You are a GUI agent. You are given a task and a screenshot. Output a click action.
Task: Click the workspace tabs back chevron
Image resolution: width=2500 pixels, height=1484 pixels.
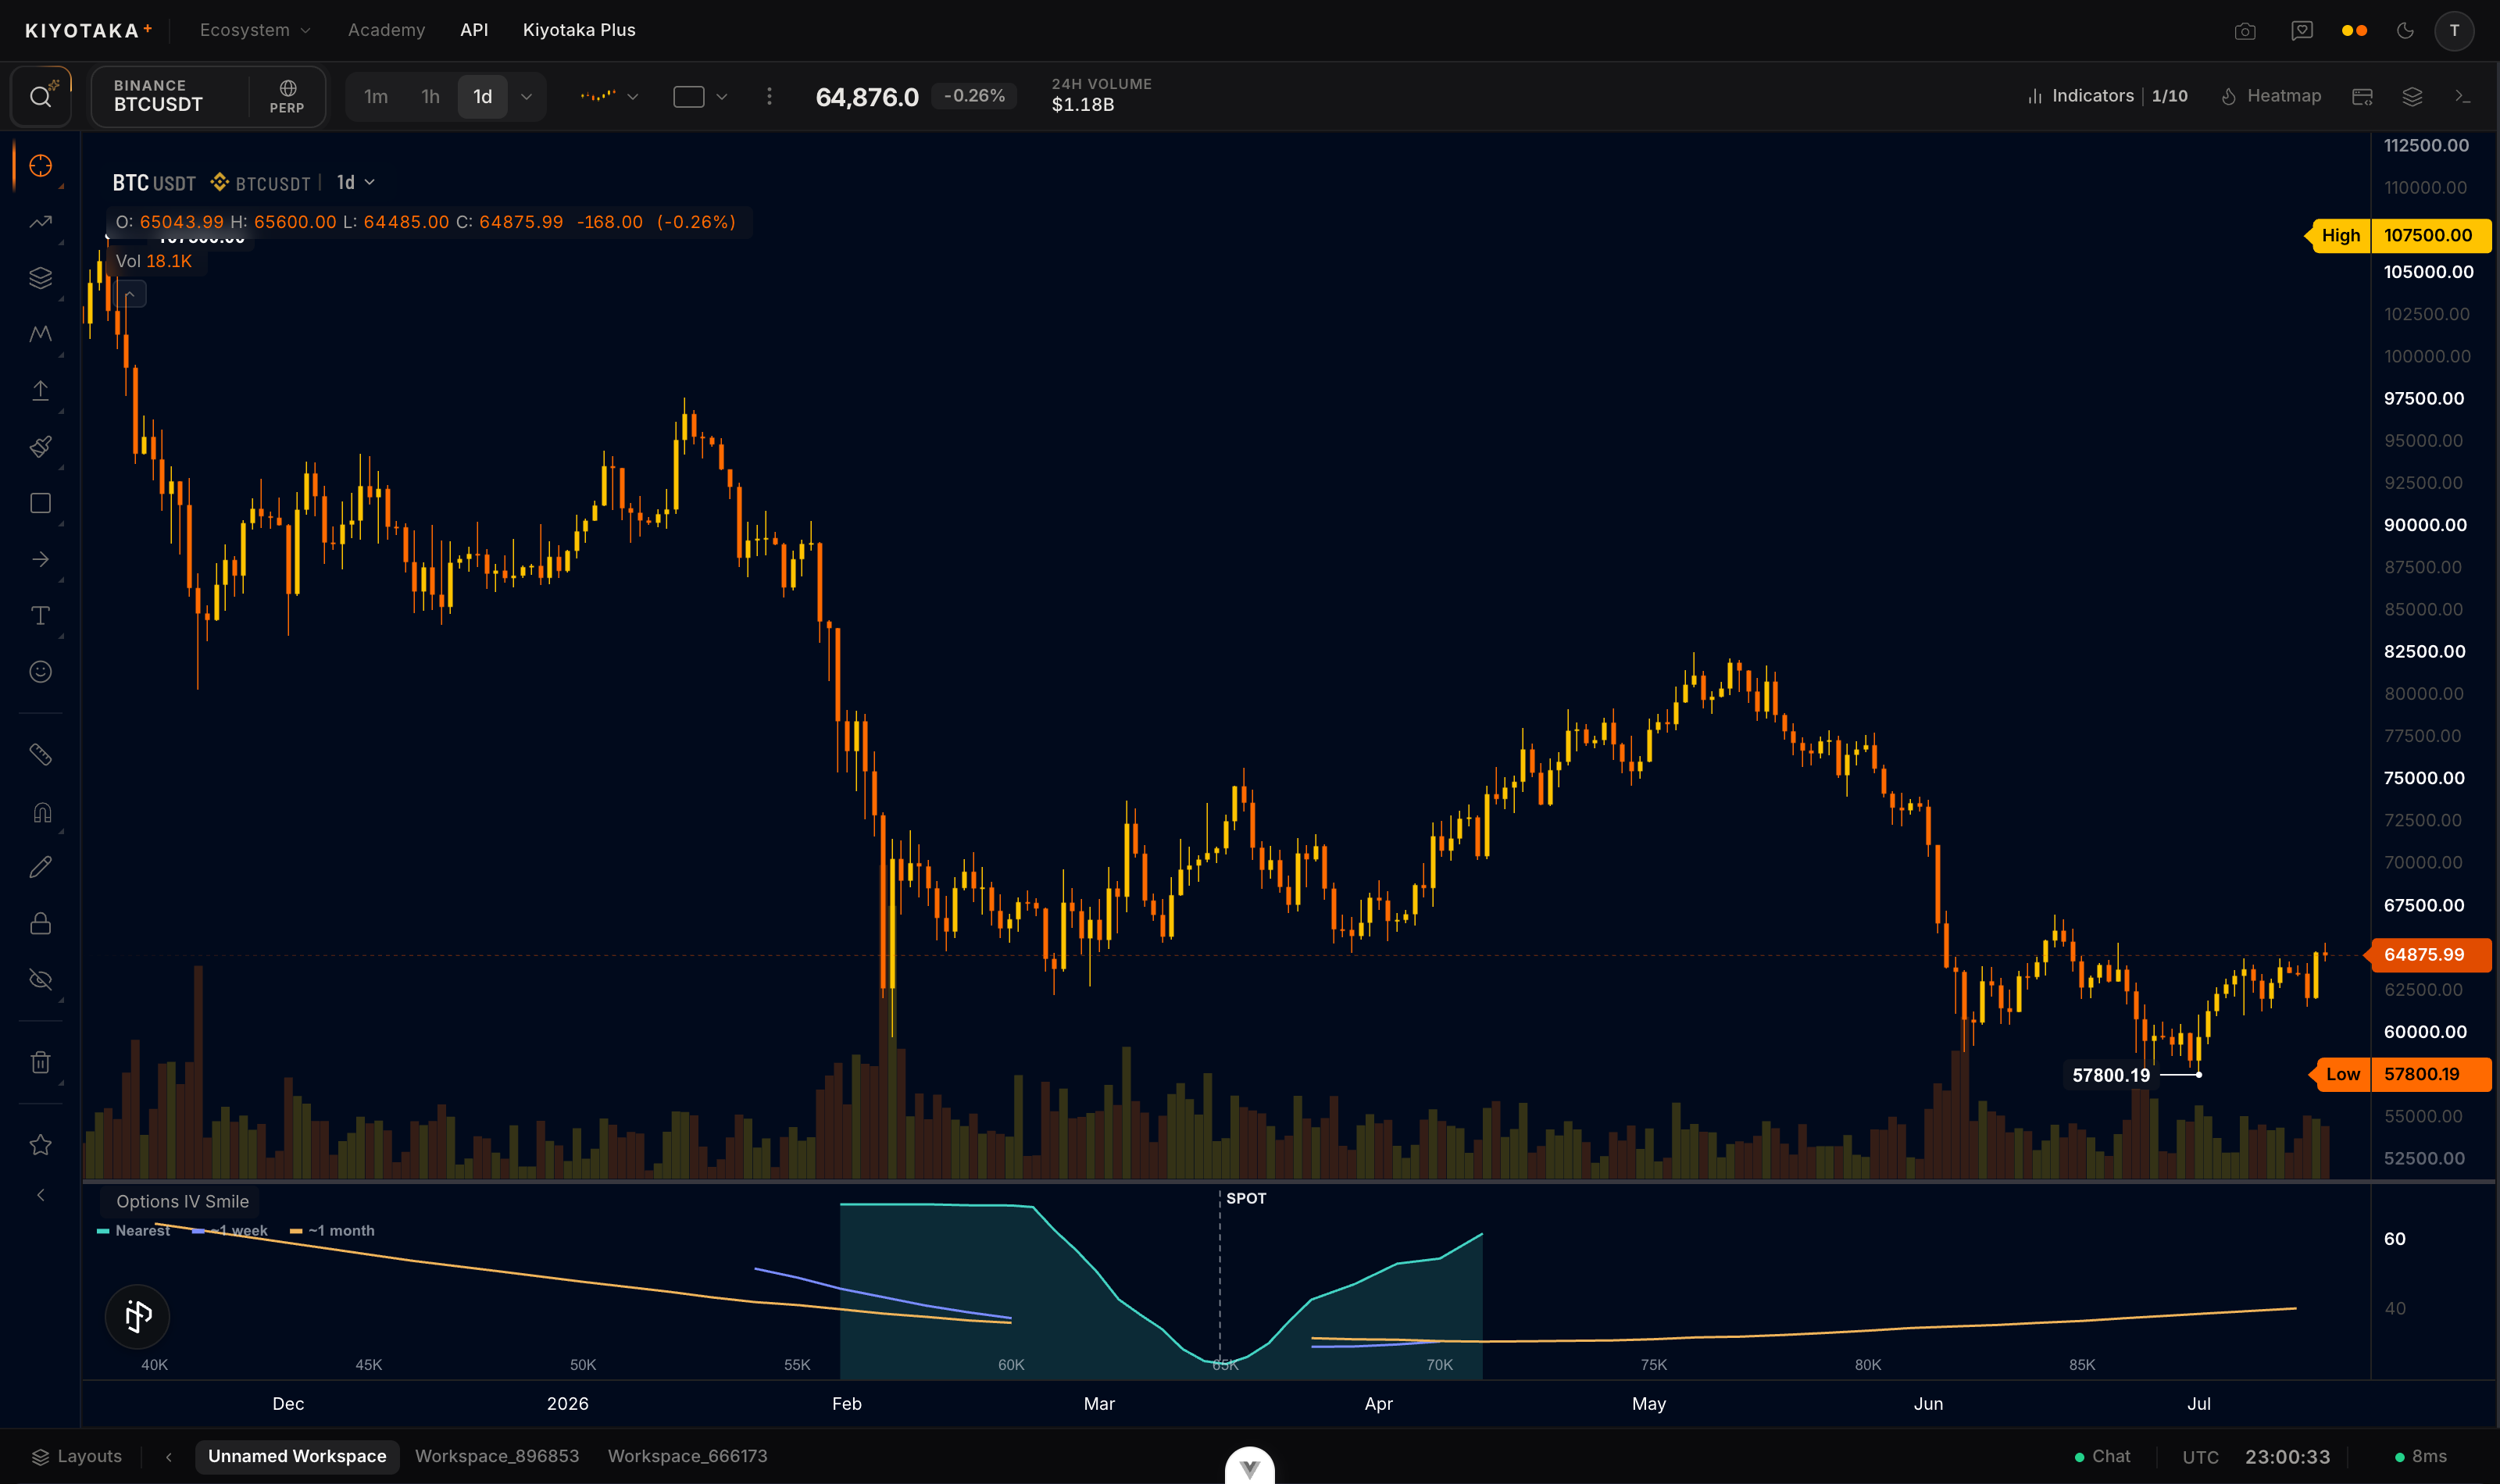click(169, 1457)
